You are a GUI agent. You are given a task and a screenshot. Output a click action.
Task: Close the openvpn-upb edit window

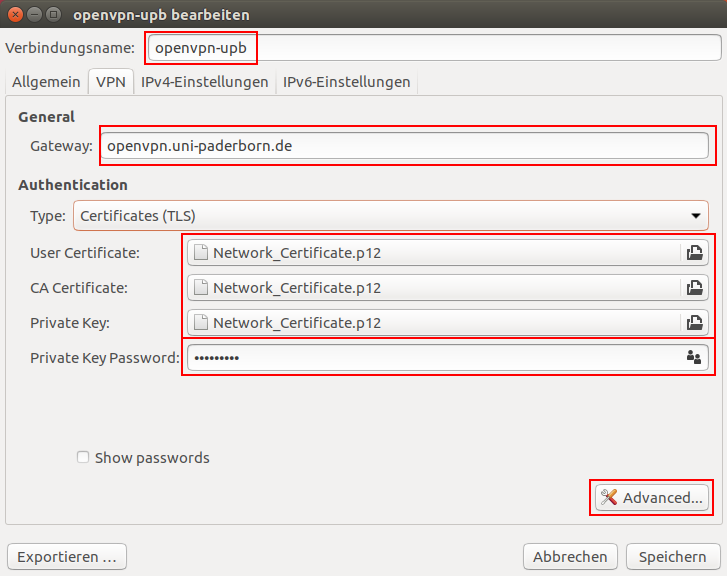coord(15,15)
